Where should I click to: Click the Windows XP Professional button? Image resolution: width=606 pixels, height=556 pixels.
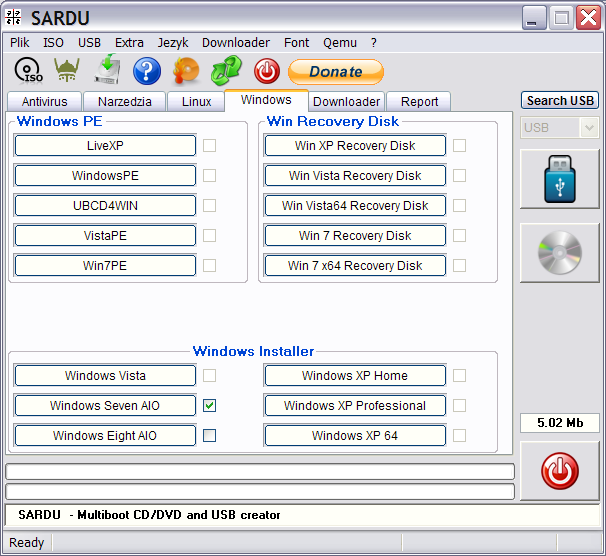coord(355,406)
